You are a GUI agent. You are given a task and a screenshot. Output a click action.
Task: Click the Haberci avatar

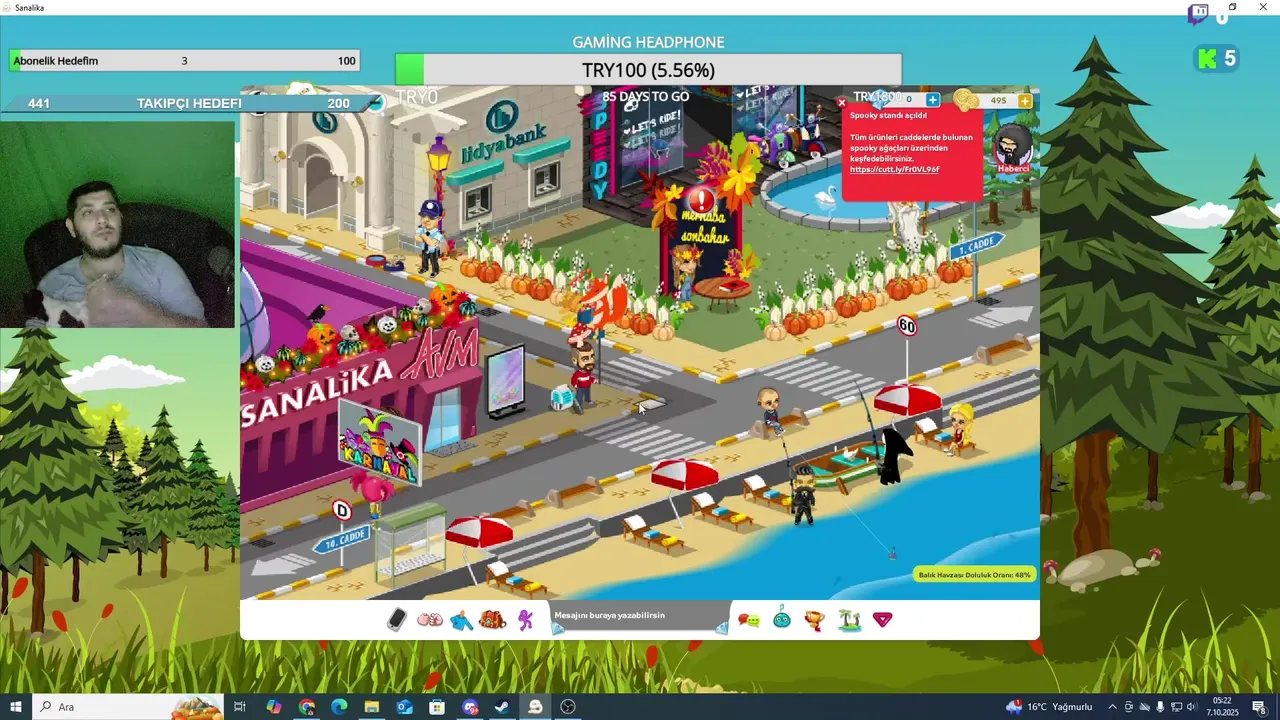click(1012, 148)
